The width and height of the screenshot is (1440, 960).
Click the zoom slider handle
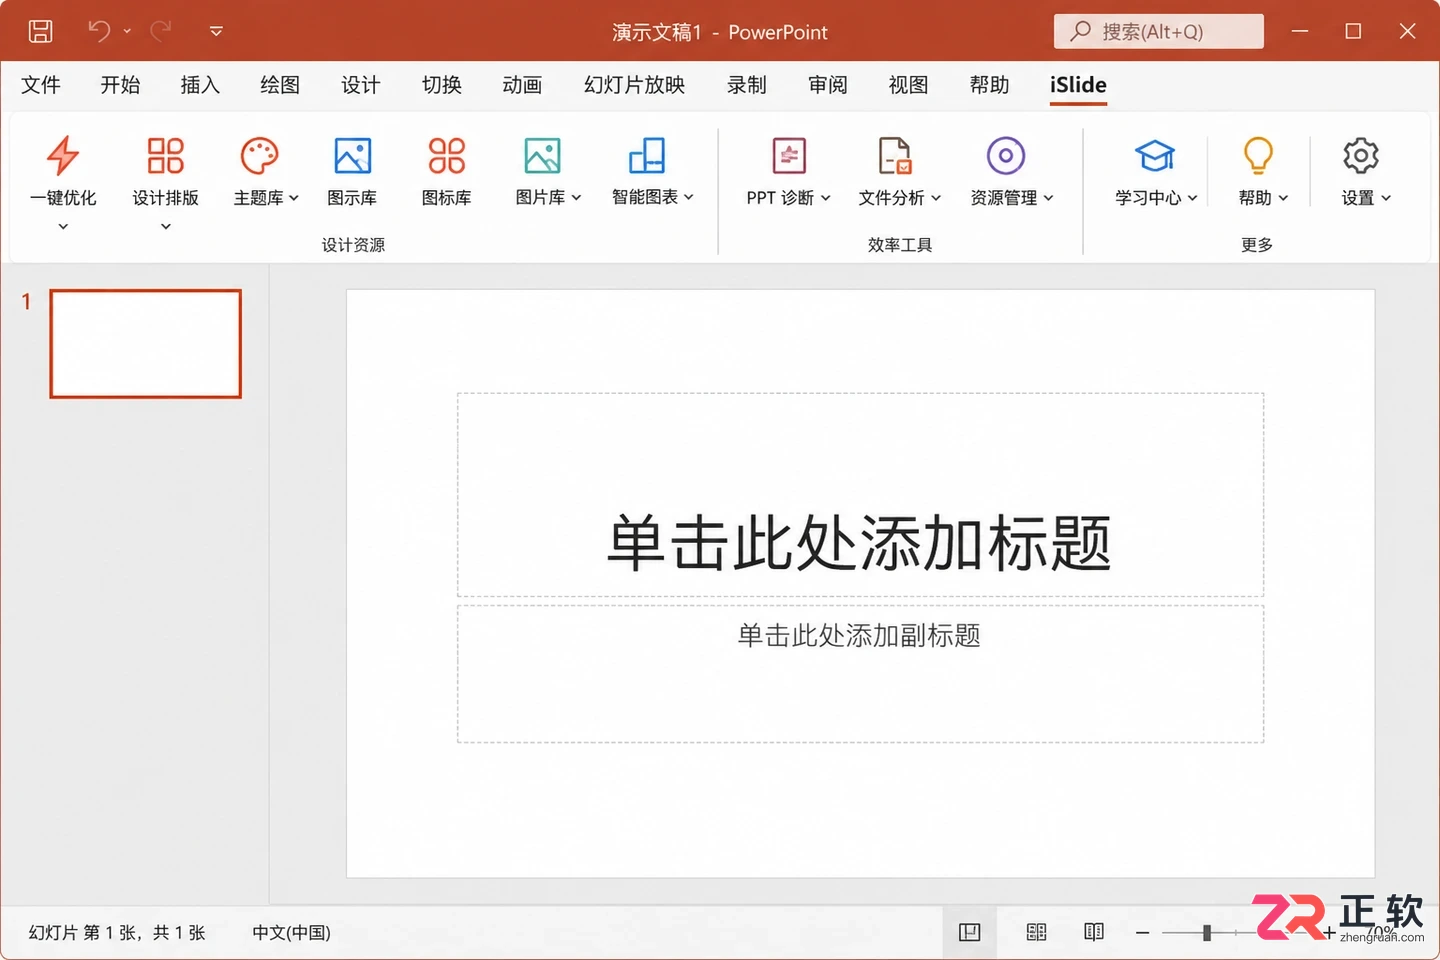tap(1207, 932)
